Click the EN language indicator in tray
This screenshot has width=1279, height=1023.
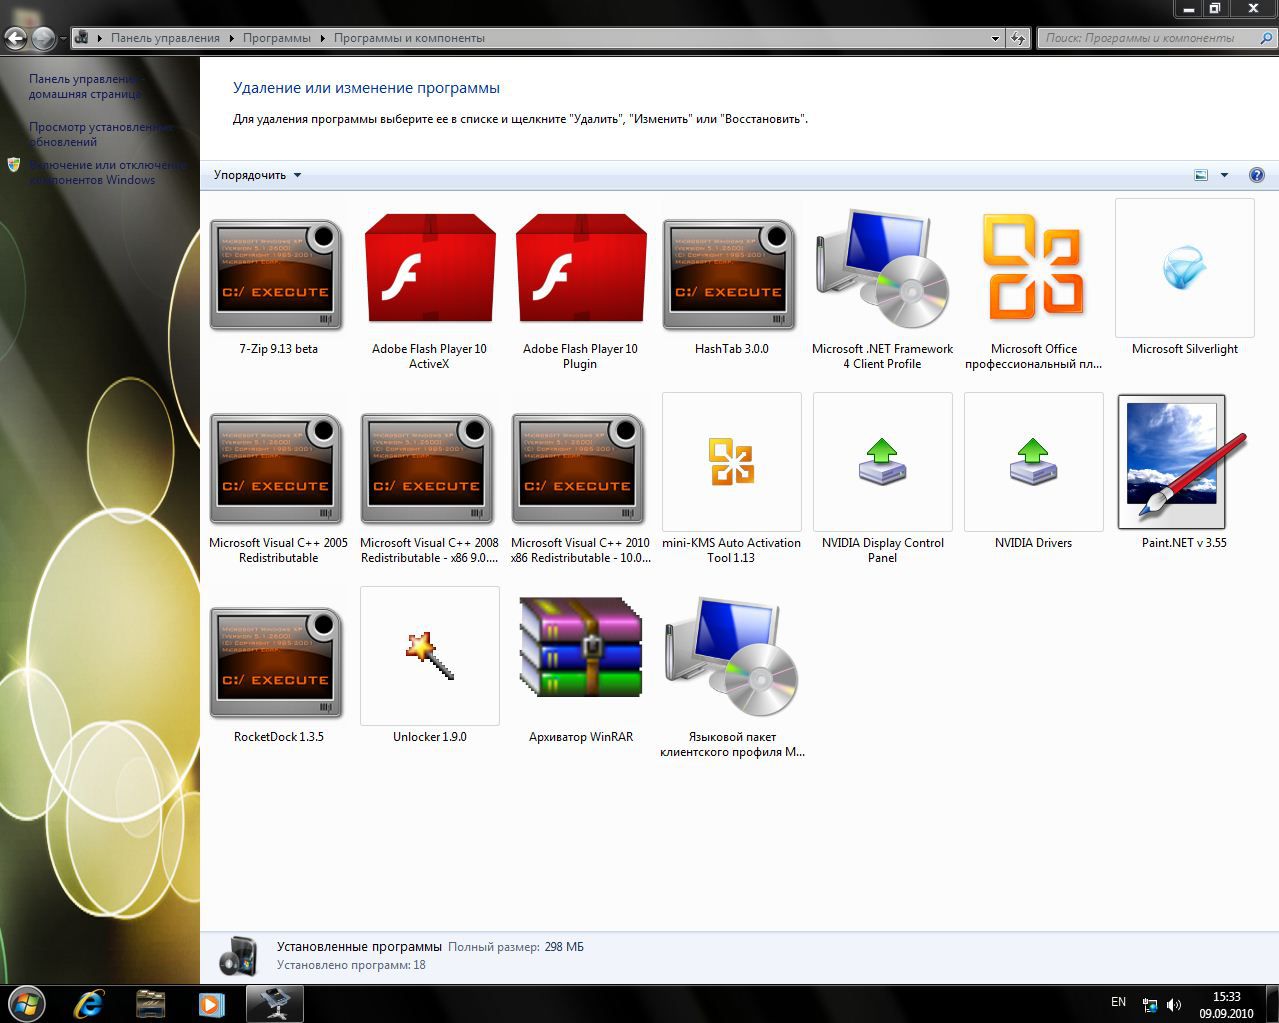(x=1118, y=1002)
